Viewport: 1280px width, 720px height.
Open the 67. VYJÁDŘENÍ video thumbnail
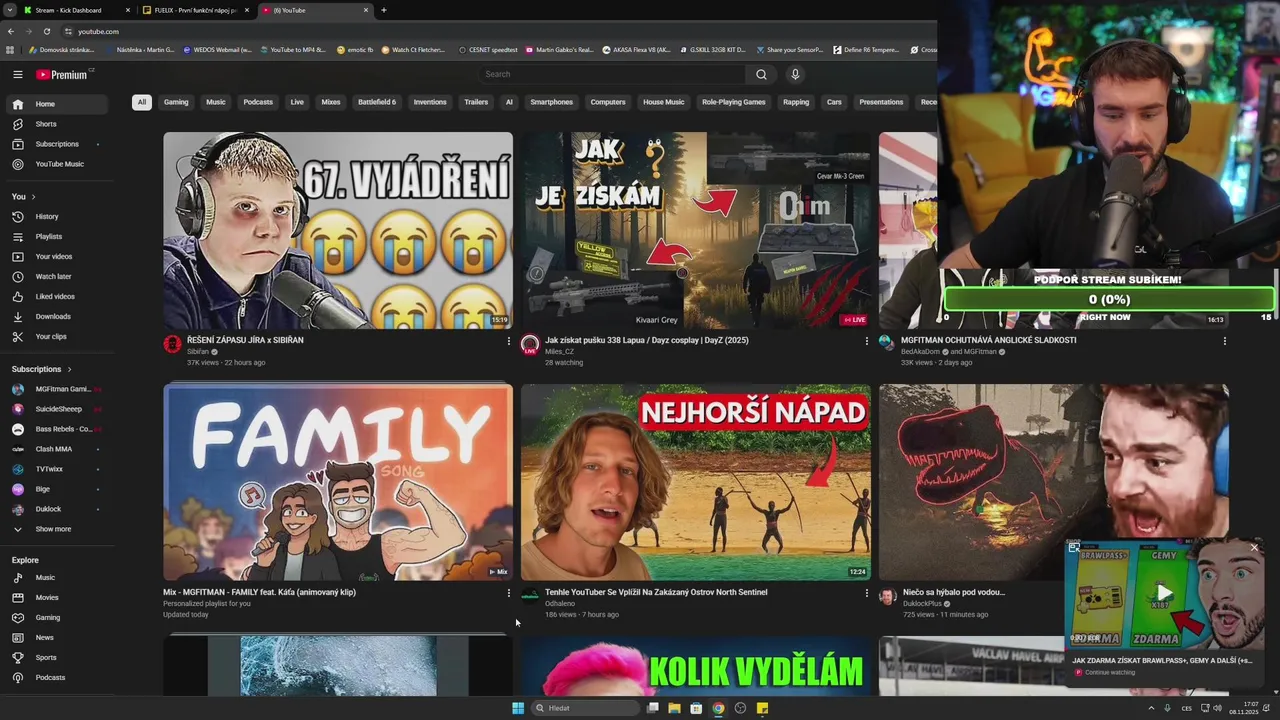click(x=338, y=230)
